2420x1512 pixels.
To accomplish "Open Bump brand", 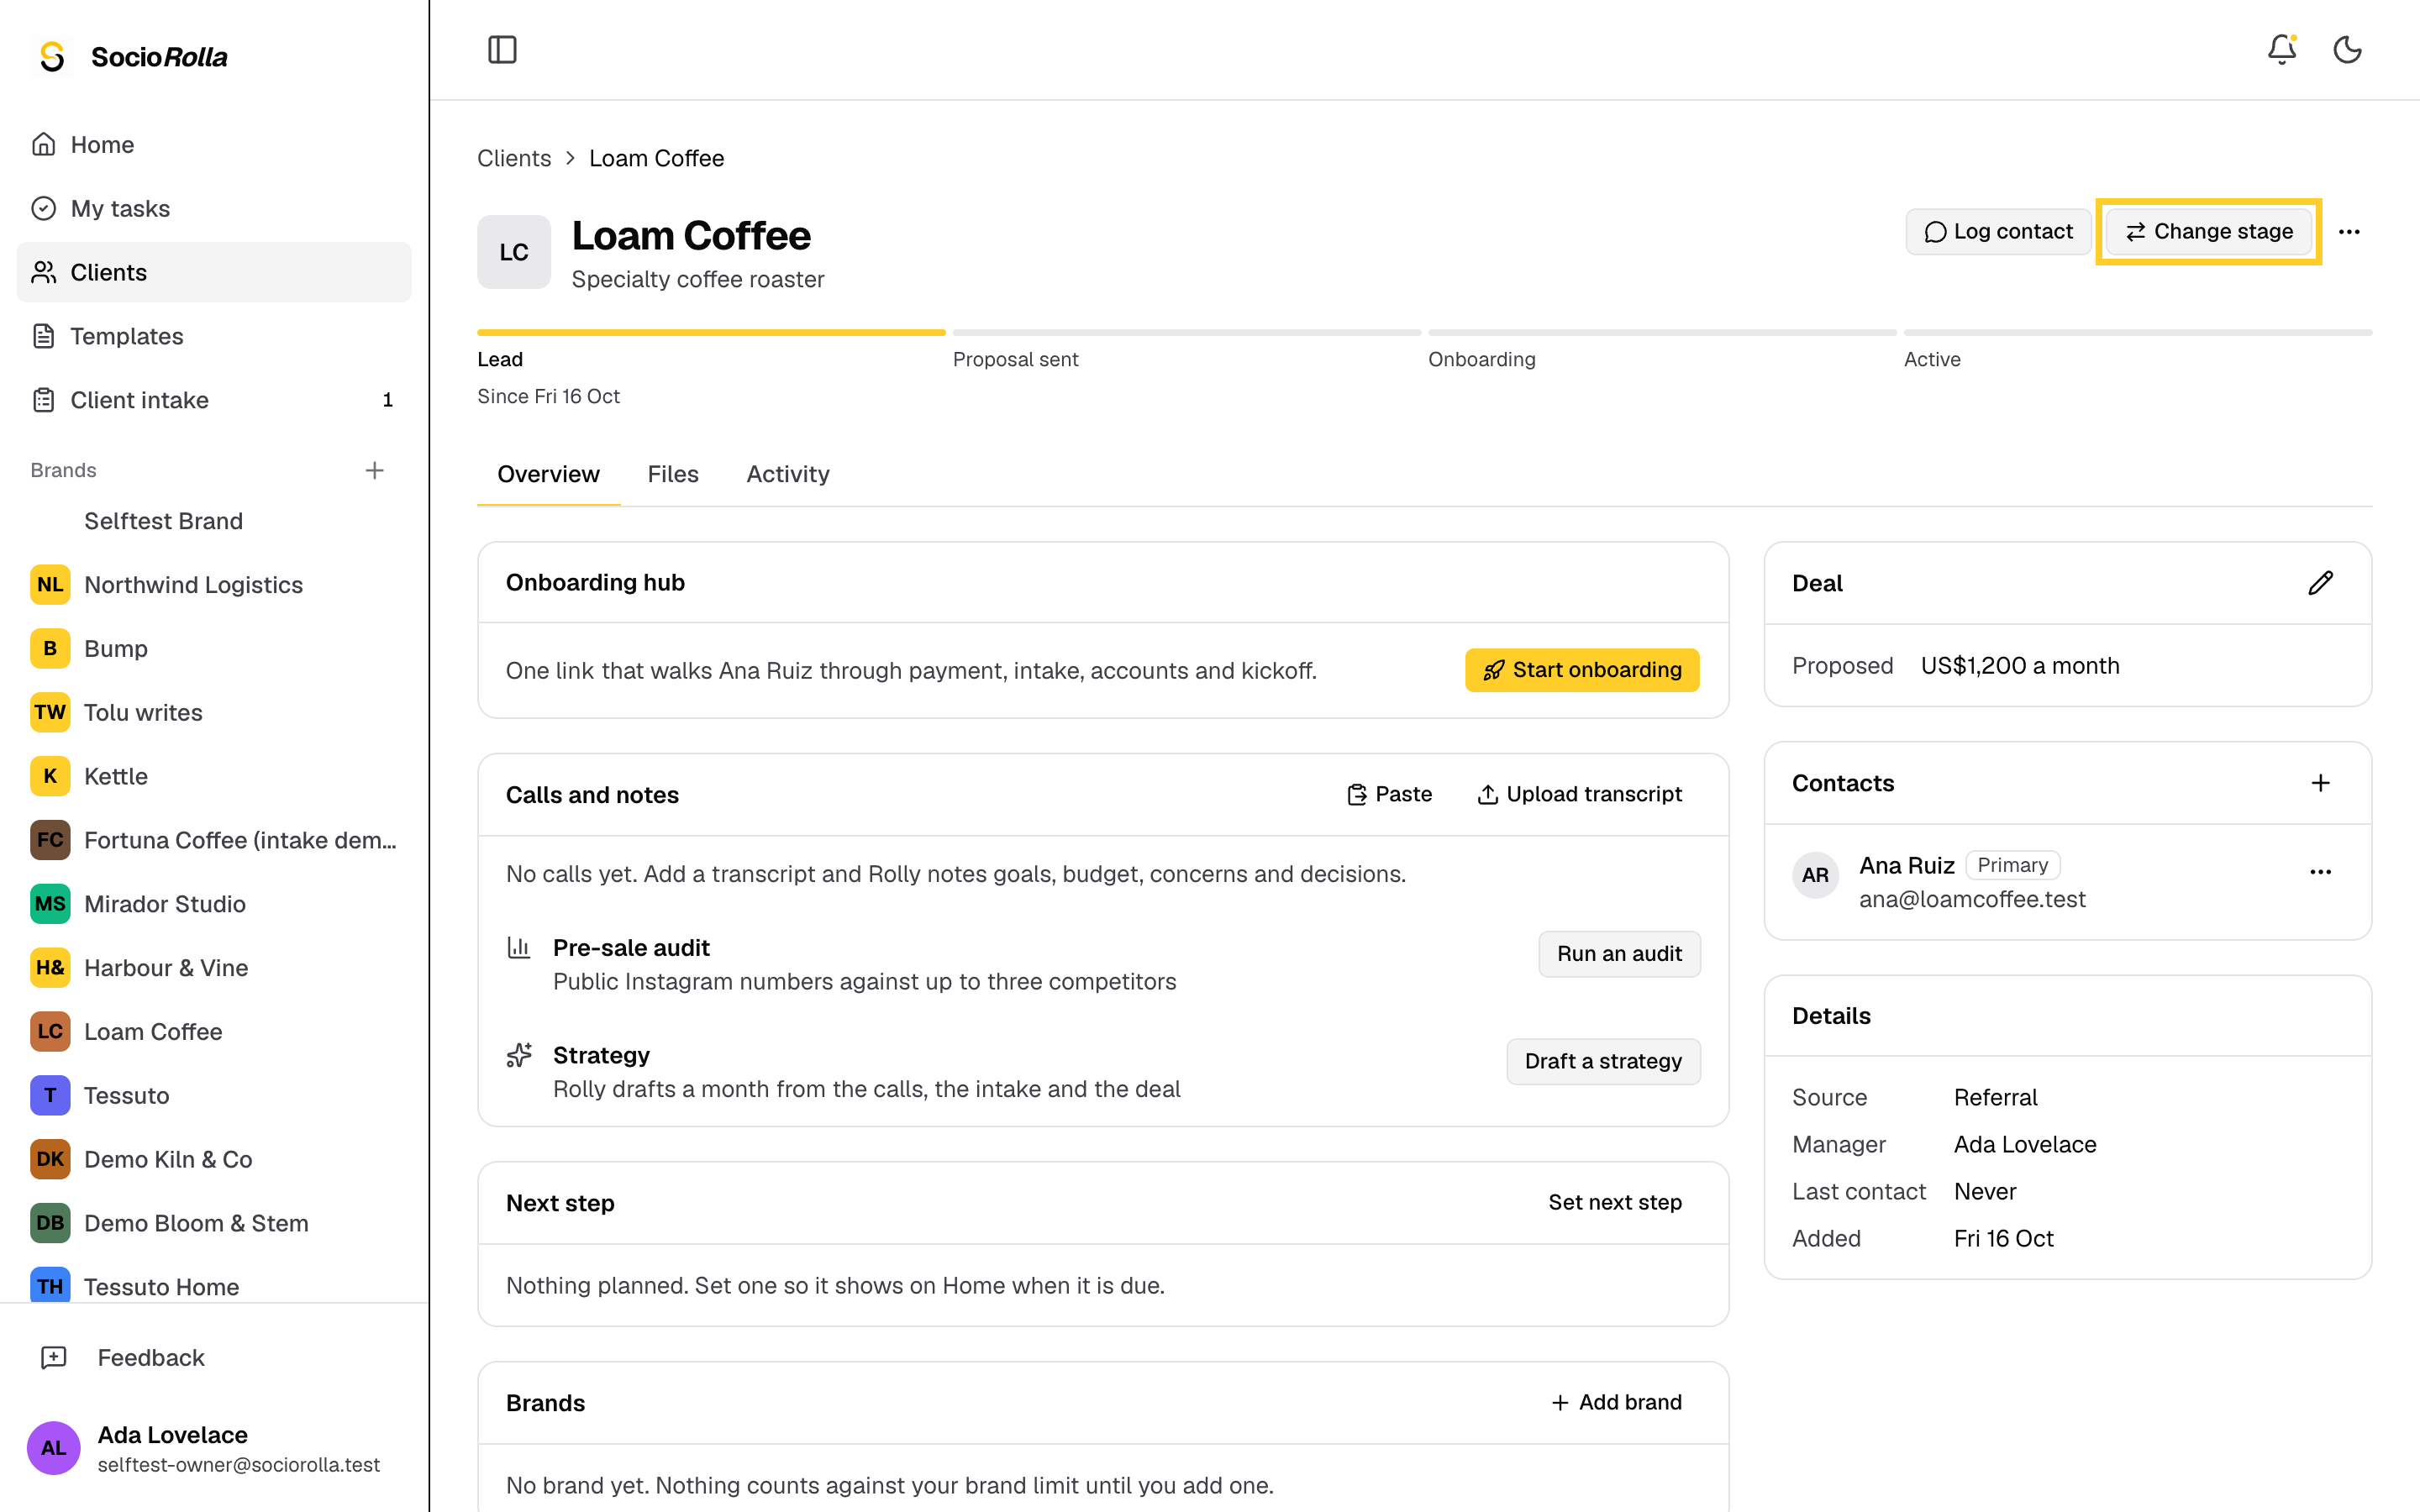I will pos(214,649).
